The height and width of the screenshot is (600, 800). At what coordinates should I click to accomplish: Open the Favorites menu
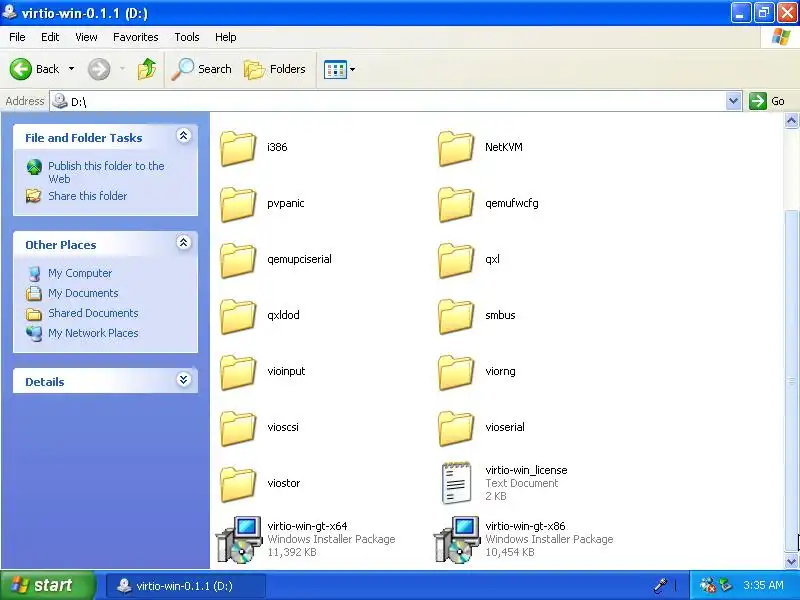(x=136, y=37)
